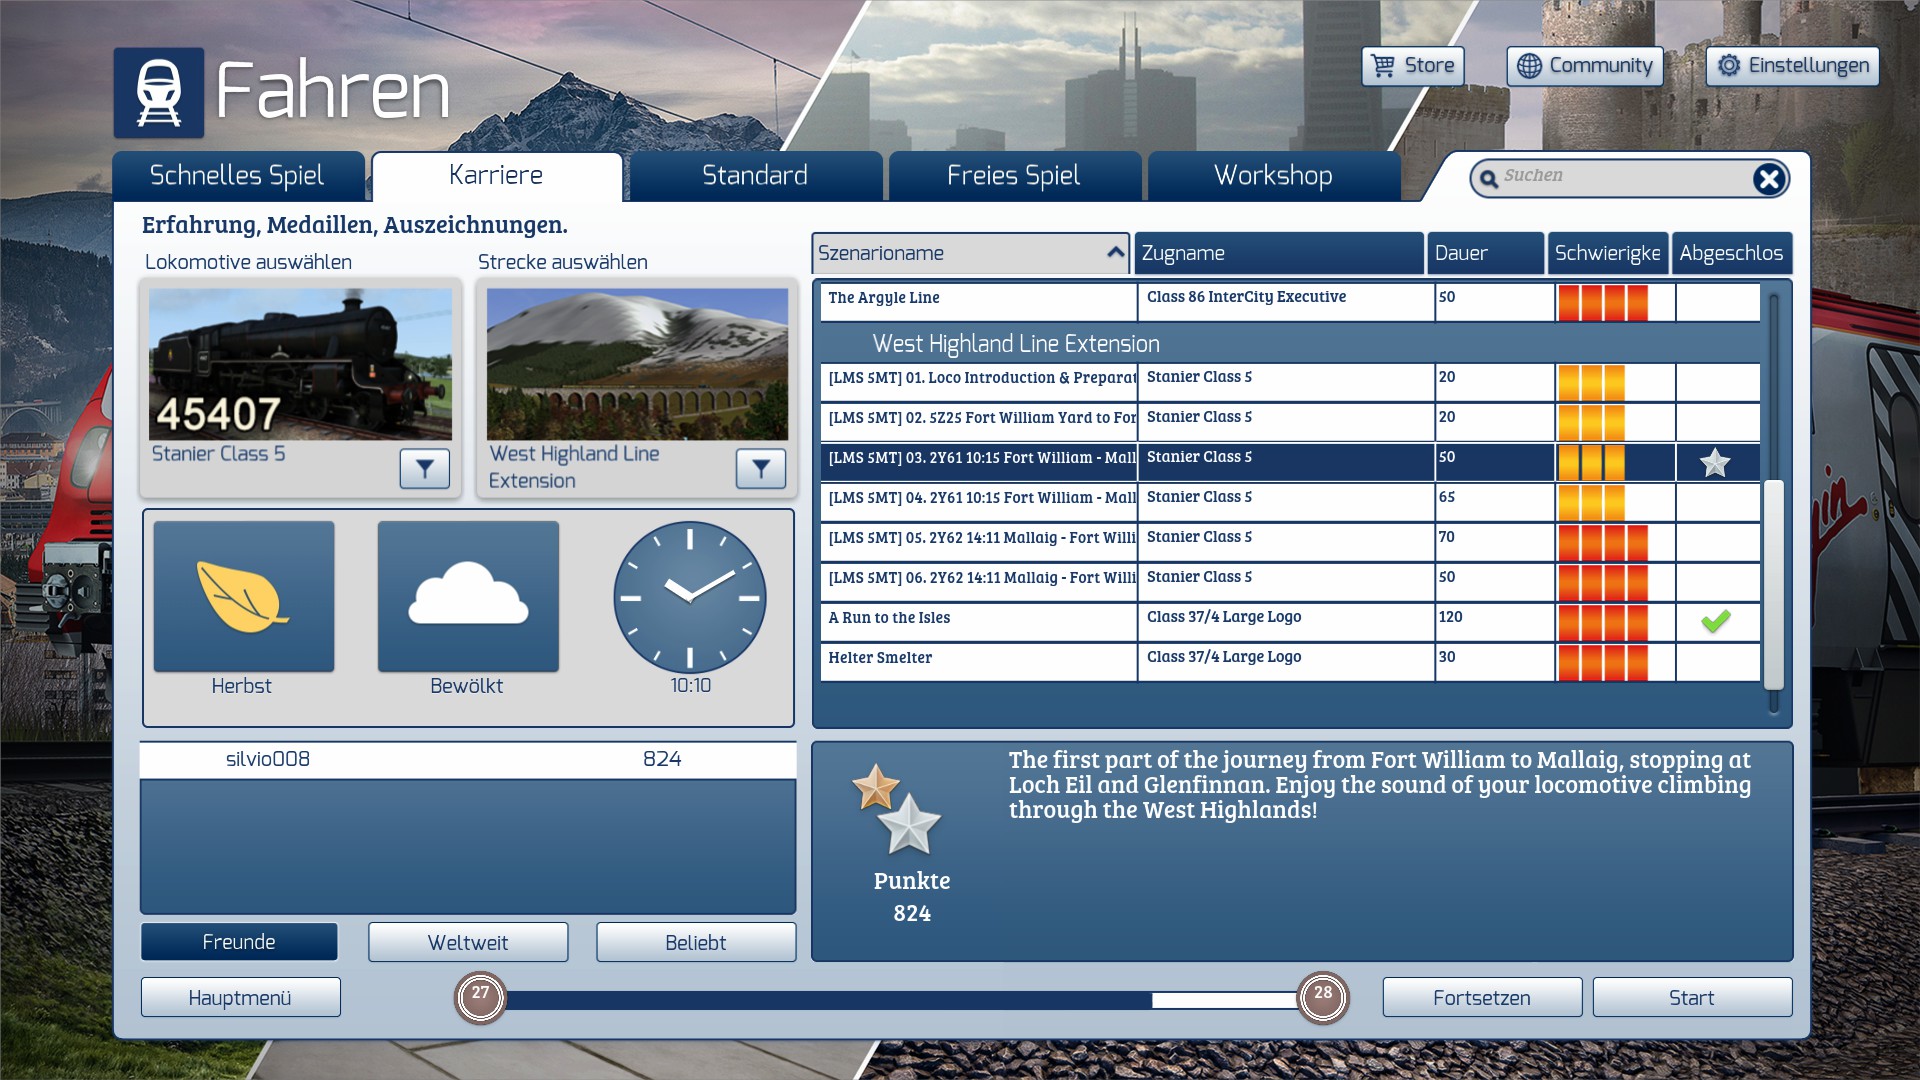
Task: Click the 10:10 start time clock
Action: coord(690,597)
